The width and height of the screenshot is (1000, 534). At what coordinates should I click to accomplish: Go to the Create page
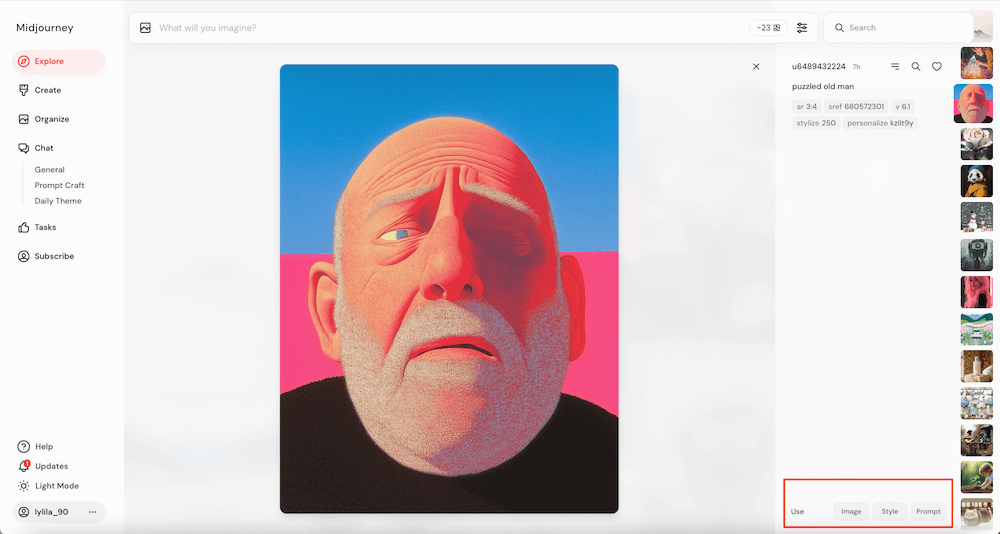[47, 90]
